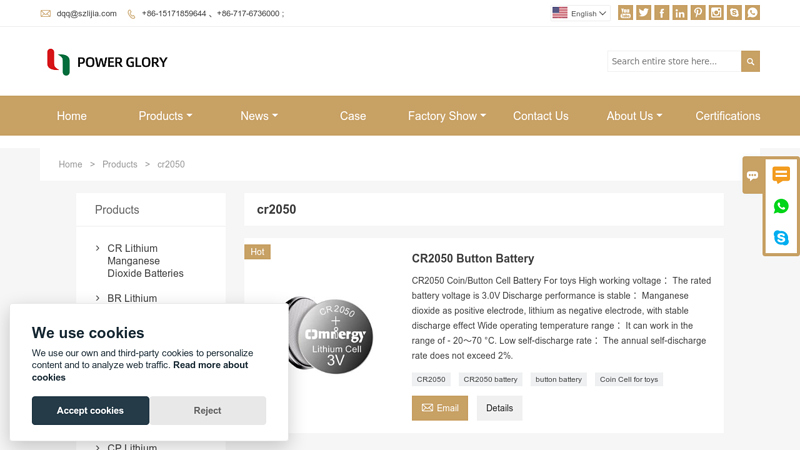Go to Home in navigation bar
The height and width of the screenshot is (450, 800).
pos(71,116)
